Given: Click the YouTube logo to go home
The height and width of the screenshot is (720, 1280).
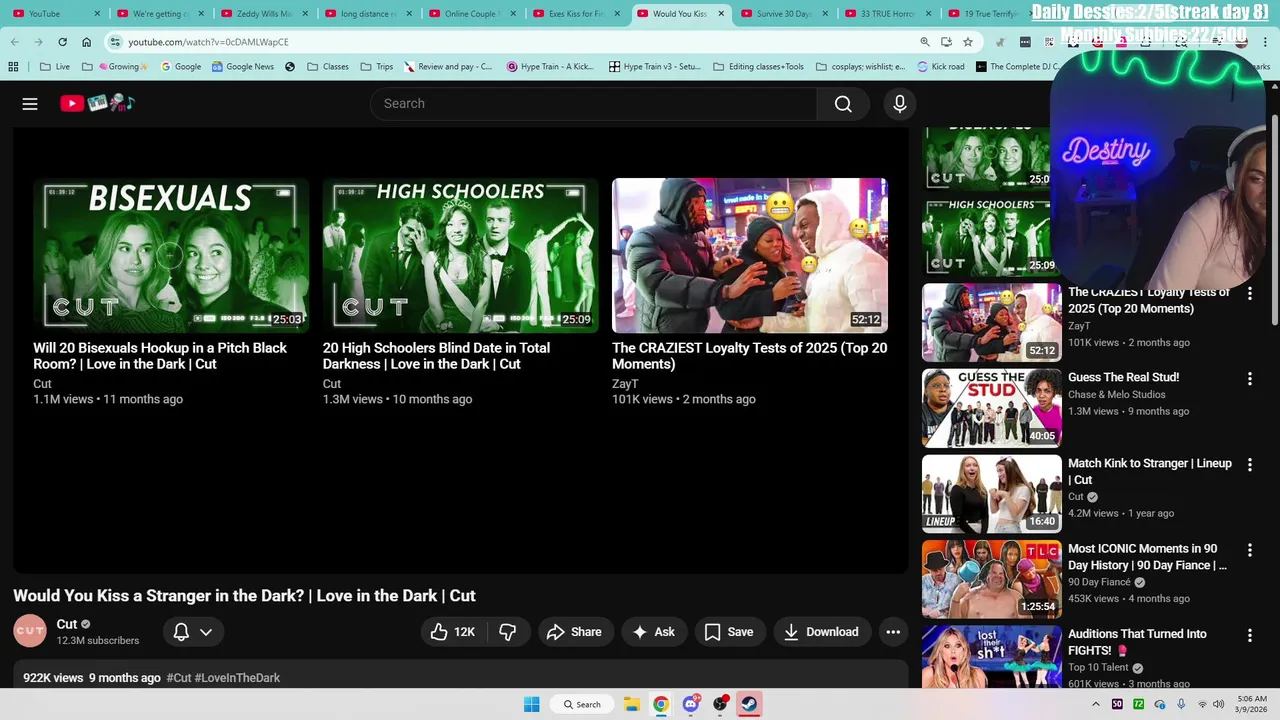Looking at the screenshot, I should click(97, 103).
